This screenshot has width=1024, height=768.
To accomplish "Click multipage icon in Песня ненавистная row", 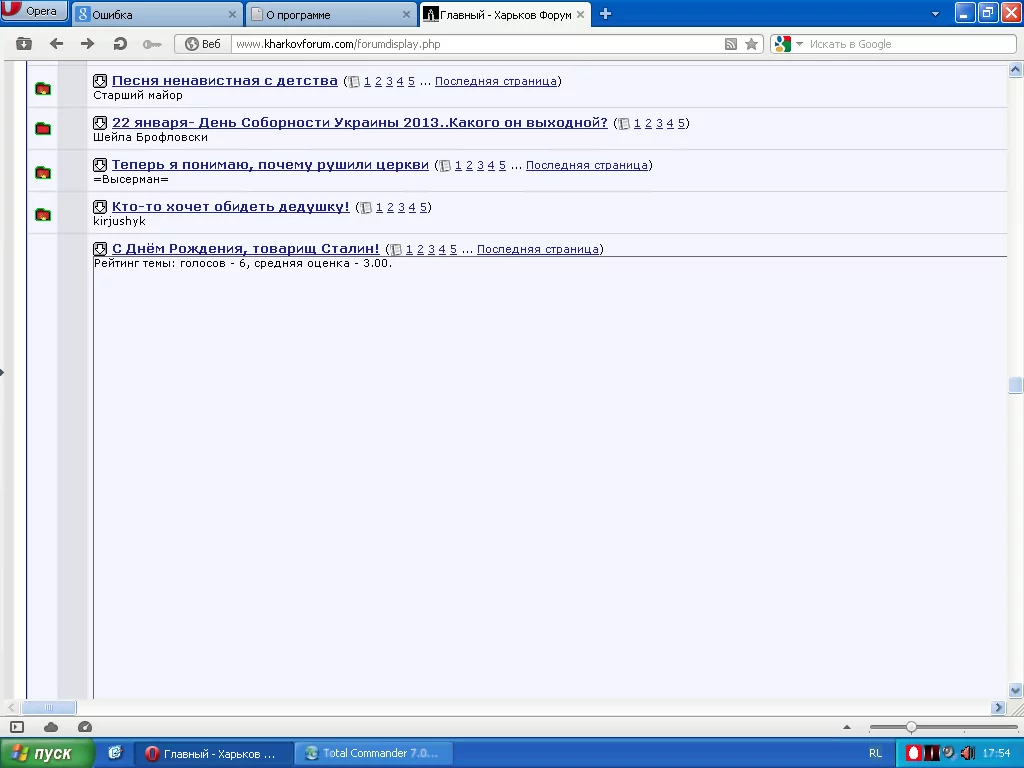I will pos(354,82).
